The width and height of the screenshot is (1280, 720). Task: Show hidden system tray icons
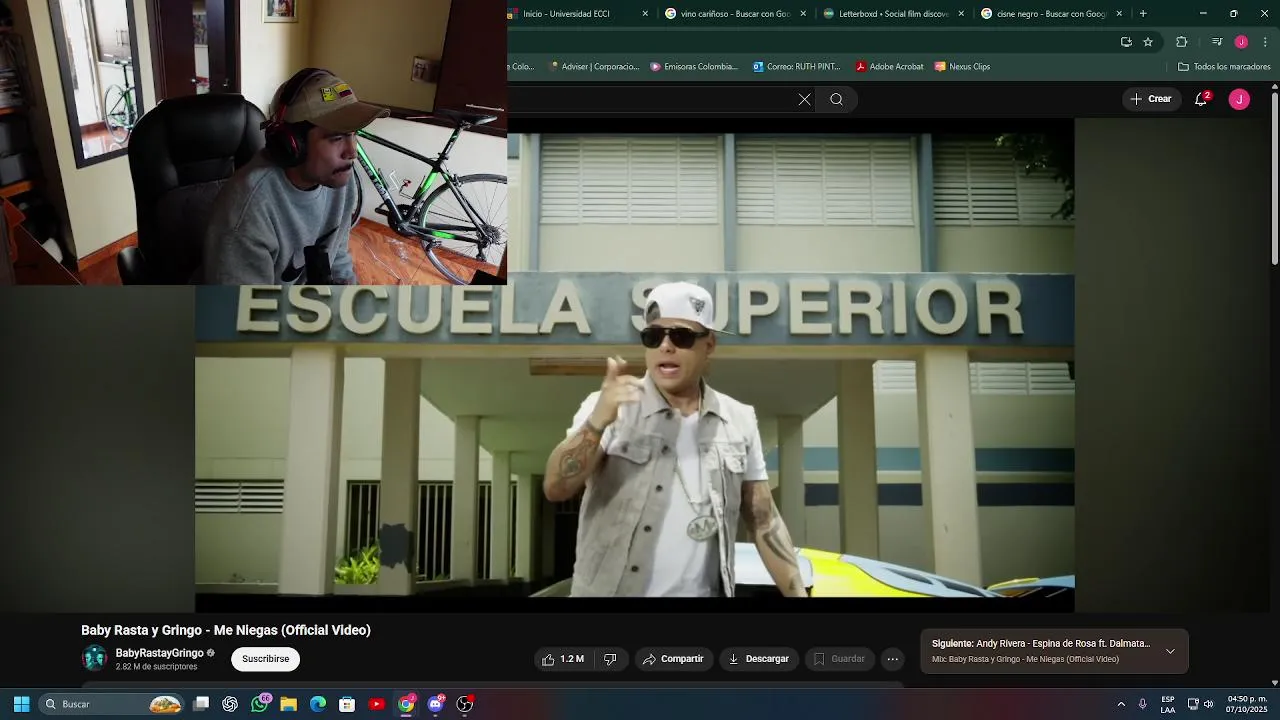[x=1121, y=704]
